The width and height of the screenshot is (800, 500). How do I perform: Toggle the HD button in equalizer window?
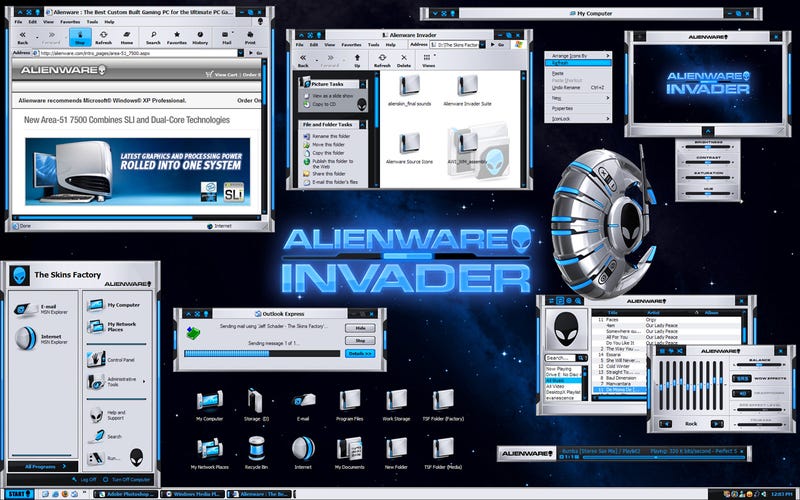tap(741, 393)
